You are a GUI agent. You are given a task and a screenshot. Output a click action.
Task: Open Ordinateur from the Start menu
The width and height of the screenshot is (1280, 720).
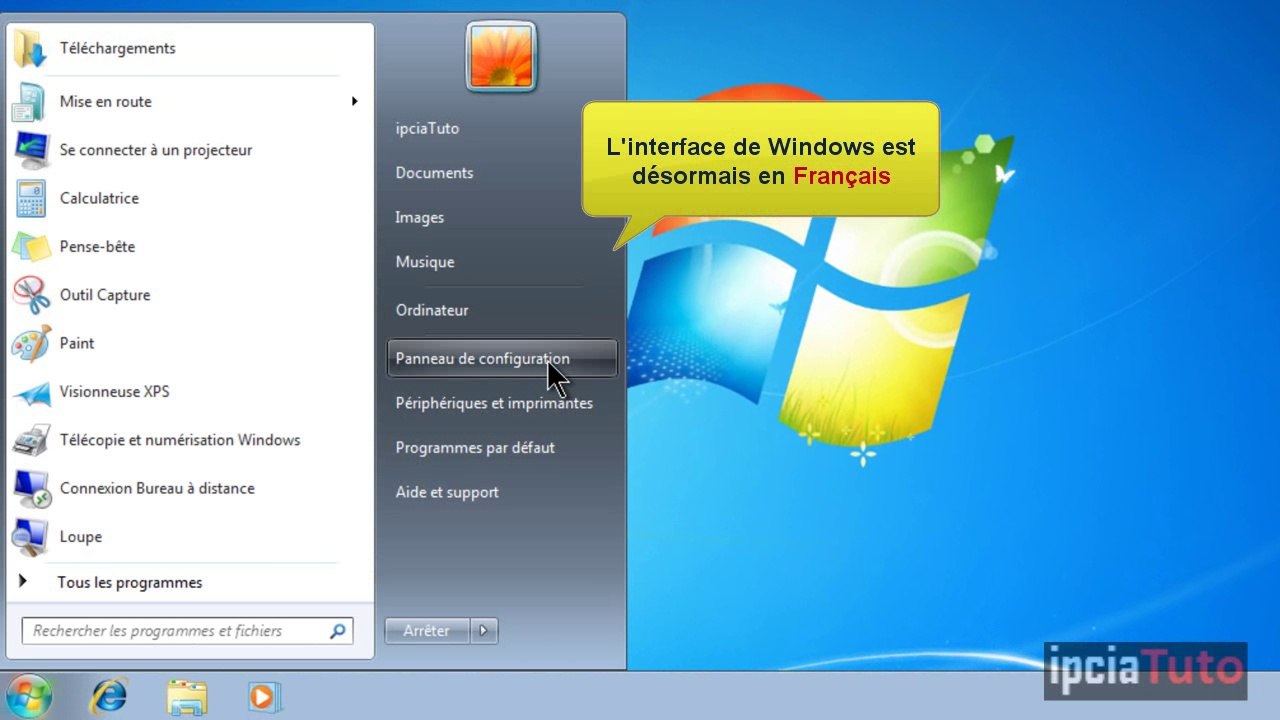coord(432,310)
